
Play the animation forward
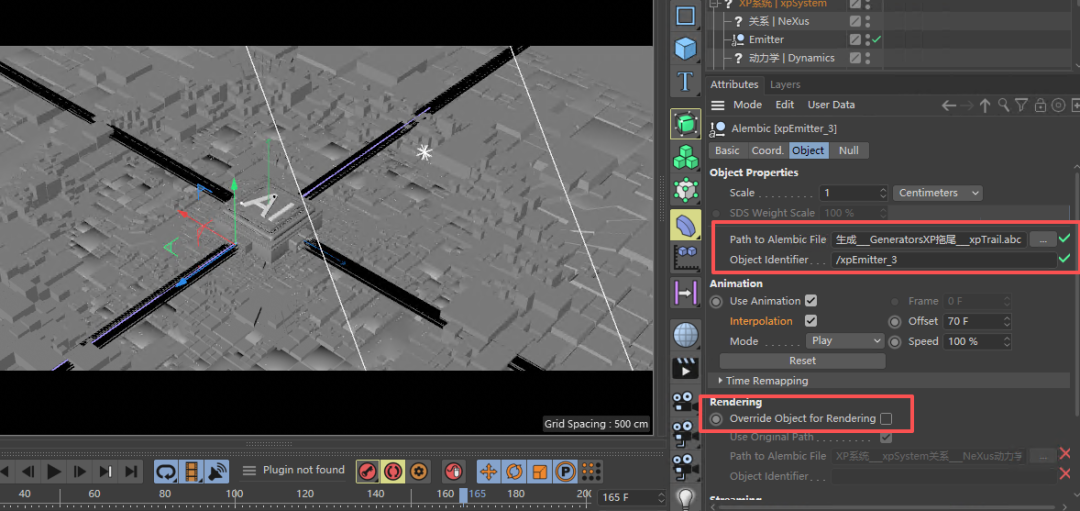[x=54, y=472]
